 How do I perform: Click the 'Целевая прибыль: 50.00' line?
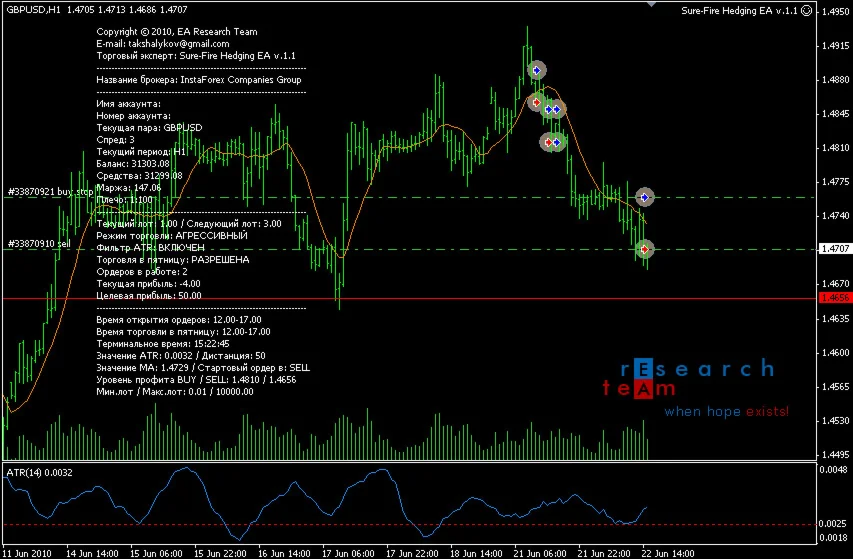point(149,296)
